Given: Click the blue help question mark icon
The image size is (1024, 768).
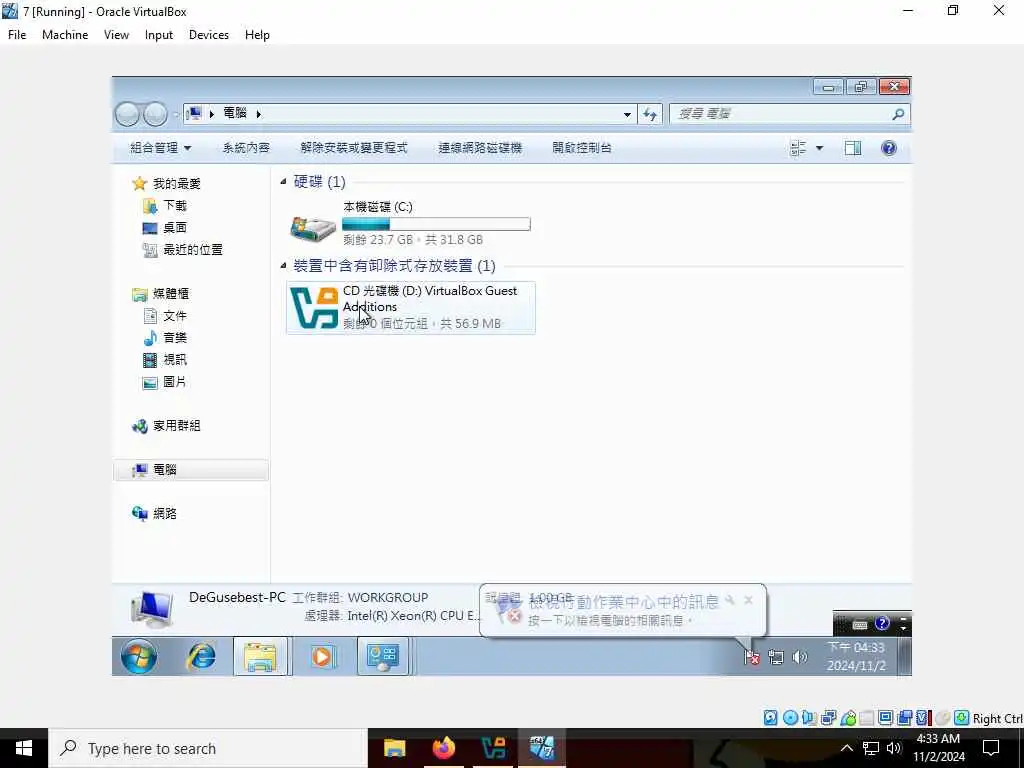Looking at the screenshot, I should 889,148.
